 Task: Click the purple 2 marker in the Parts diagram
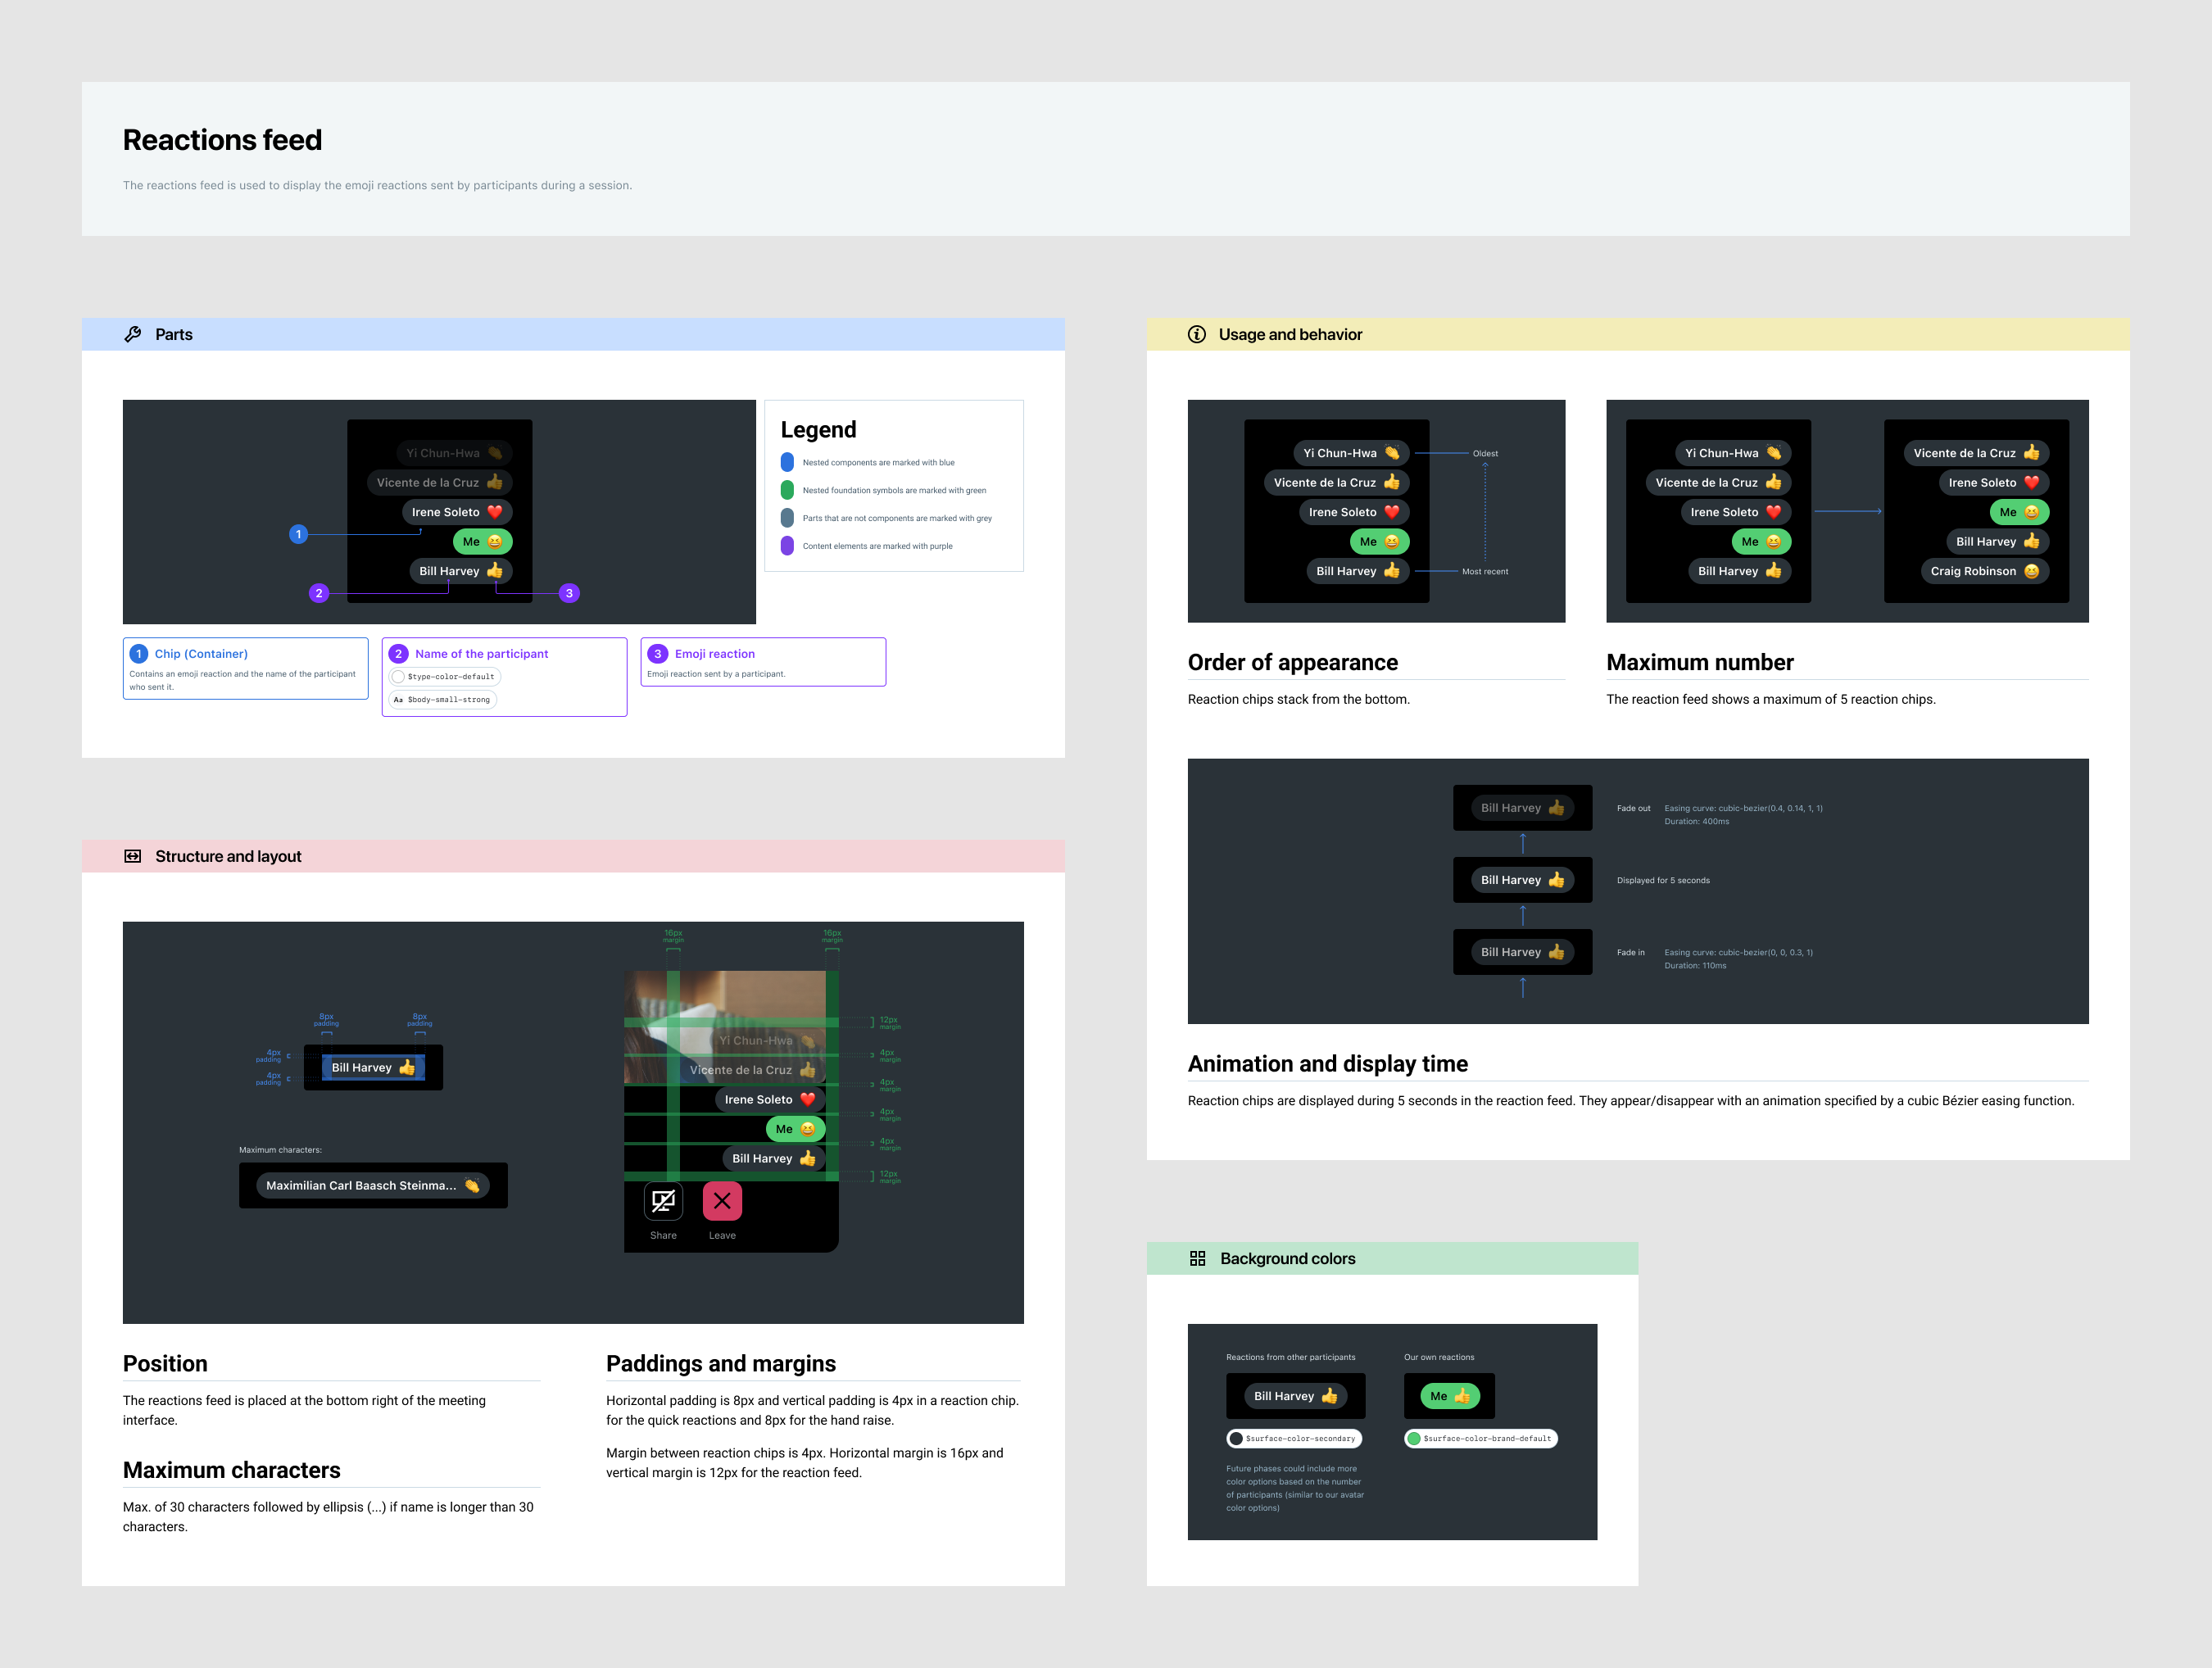pyautogui.click(x=319, y=593)
